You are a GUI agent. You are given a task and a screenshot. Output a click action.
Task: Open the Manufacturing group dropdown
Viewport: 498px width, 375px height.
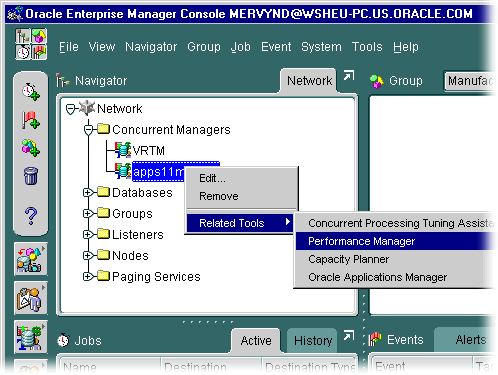(470, 81)
